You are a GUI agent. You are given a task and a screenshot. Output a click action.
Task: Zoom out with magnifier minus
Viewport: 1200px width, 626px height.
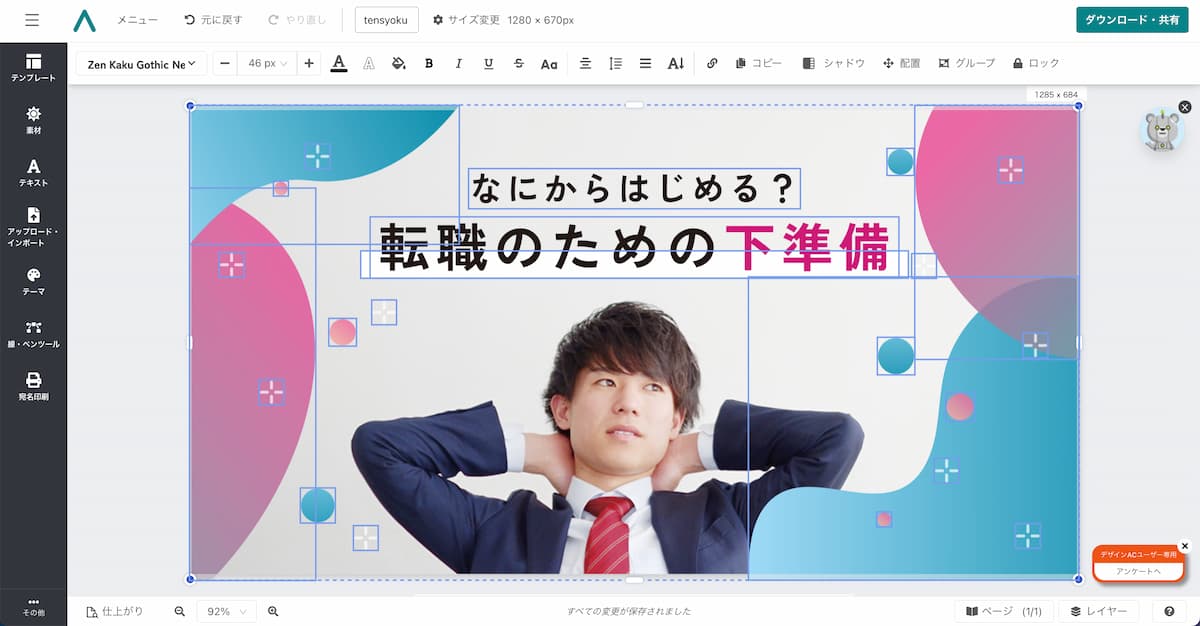point(180,611)
